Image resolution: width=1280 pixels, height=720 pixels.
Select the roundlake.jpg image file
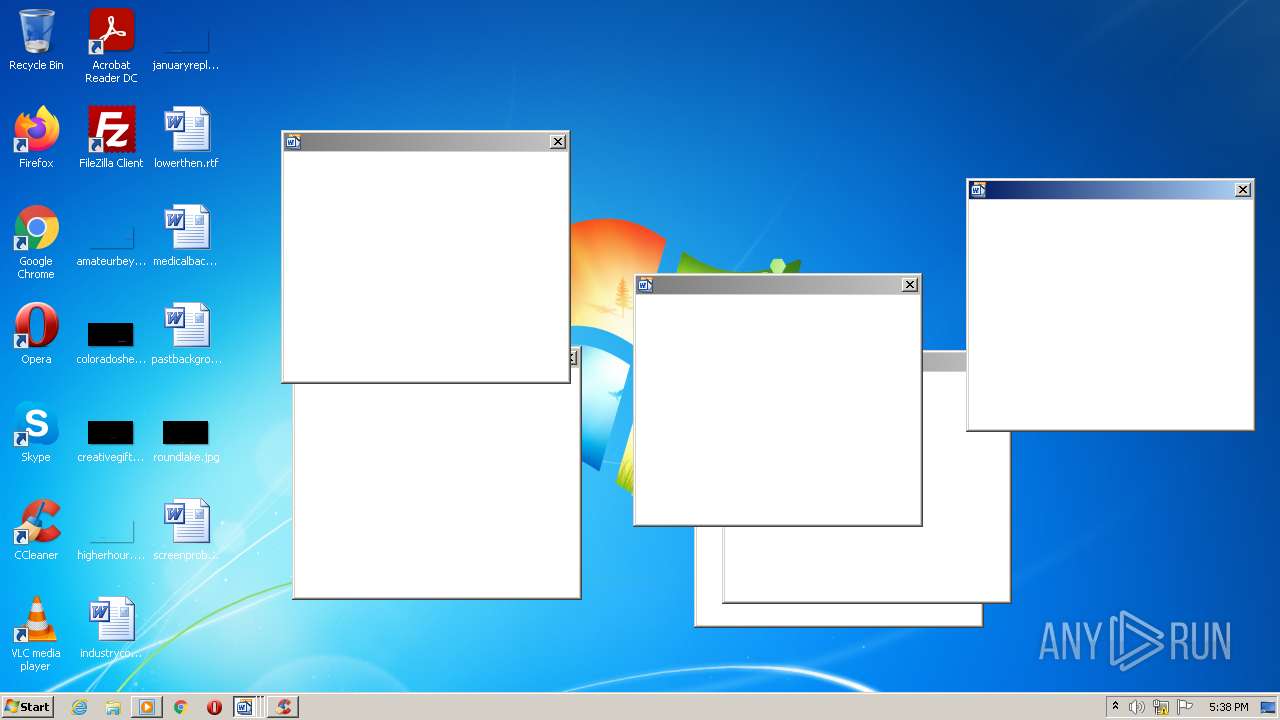pos(186,439)
